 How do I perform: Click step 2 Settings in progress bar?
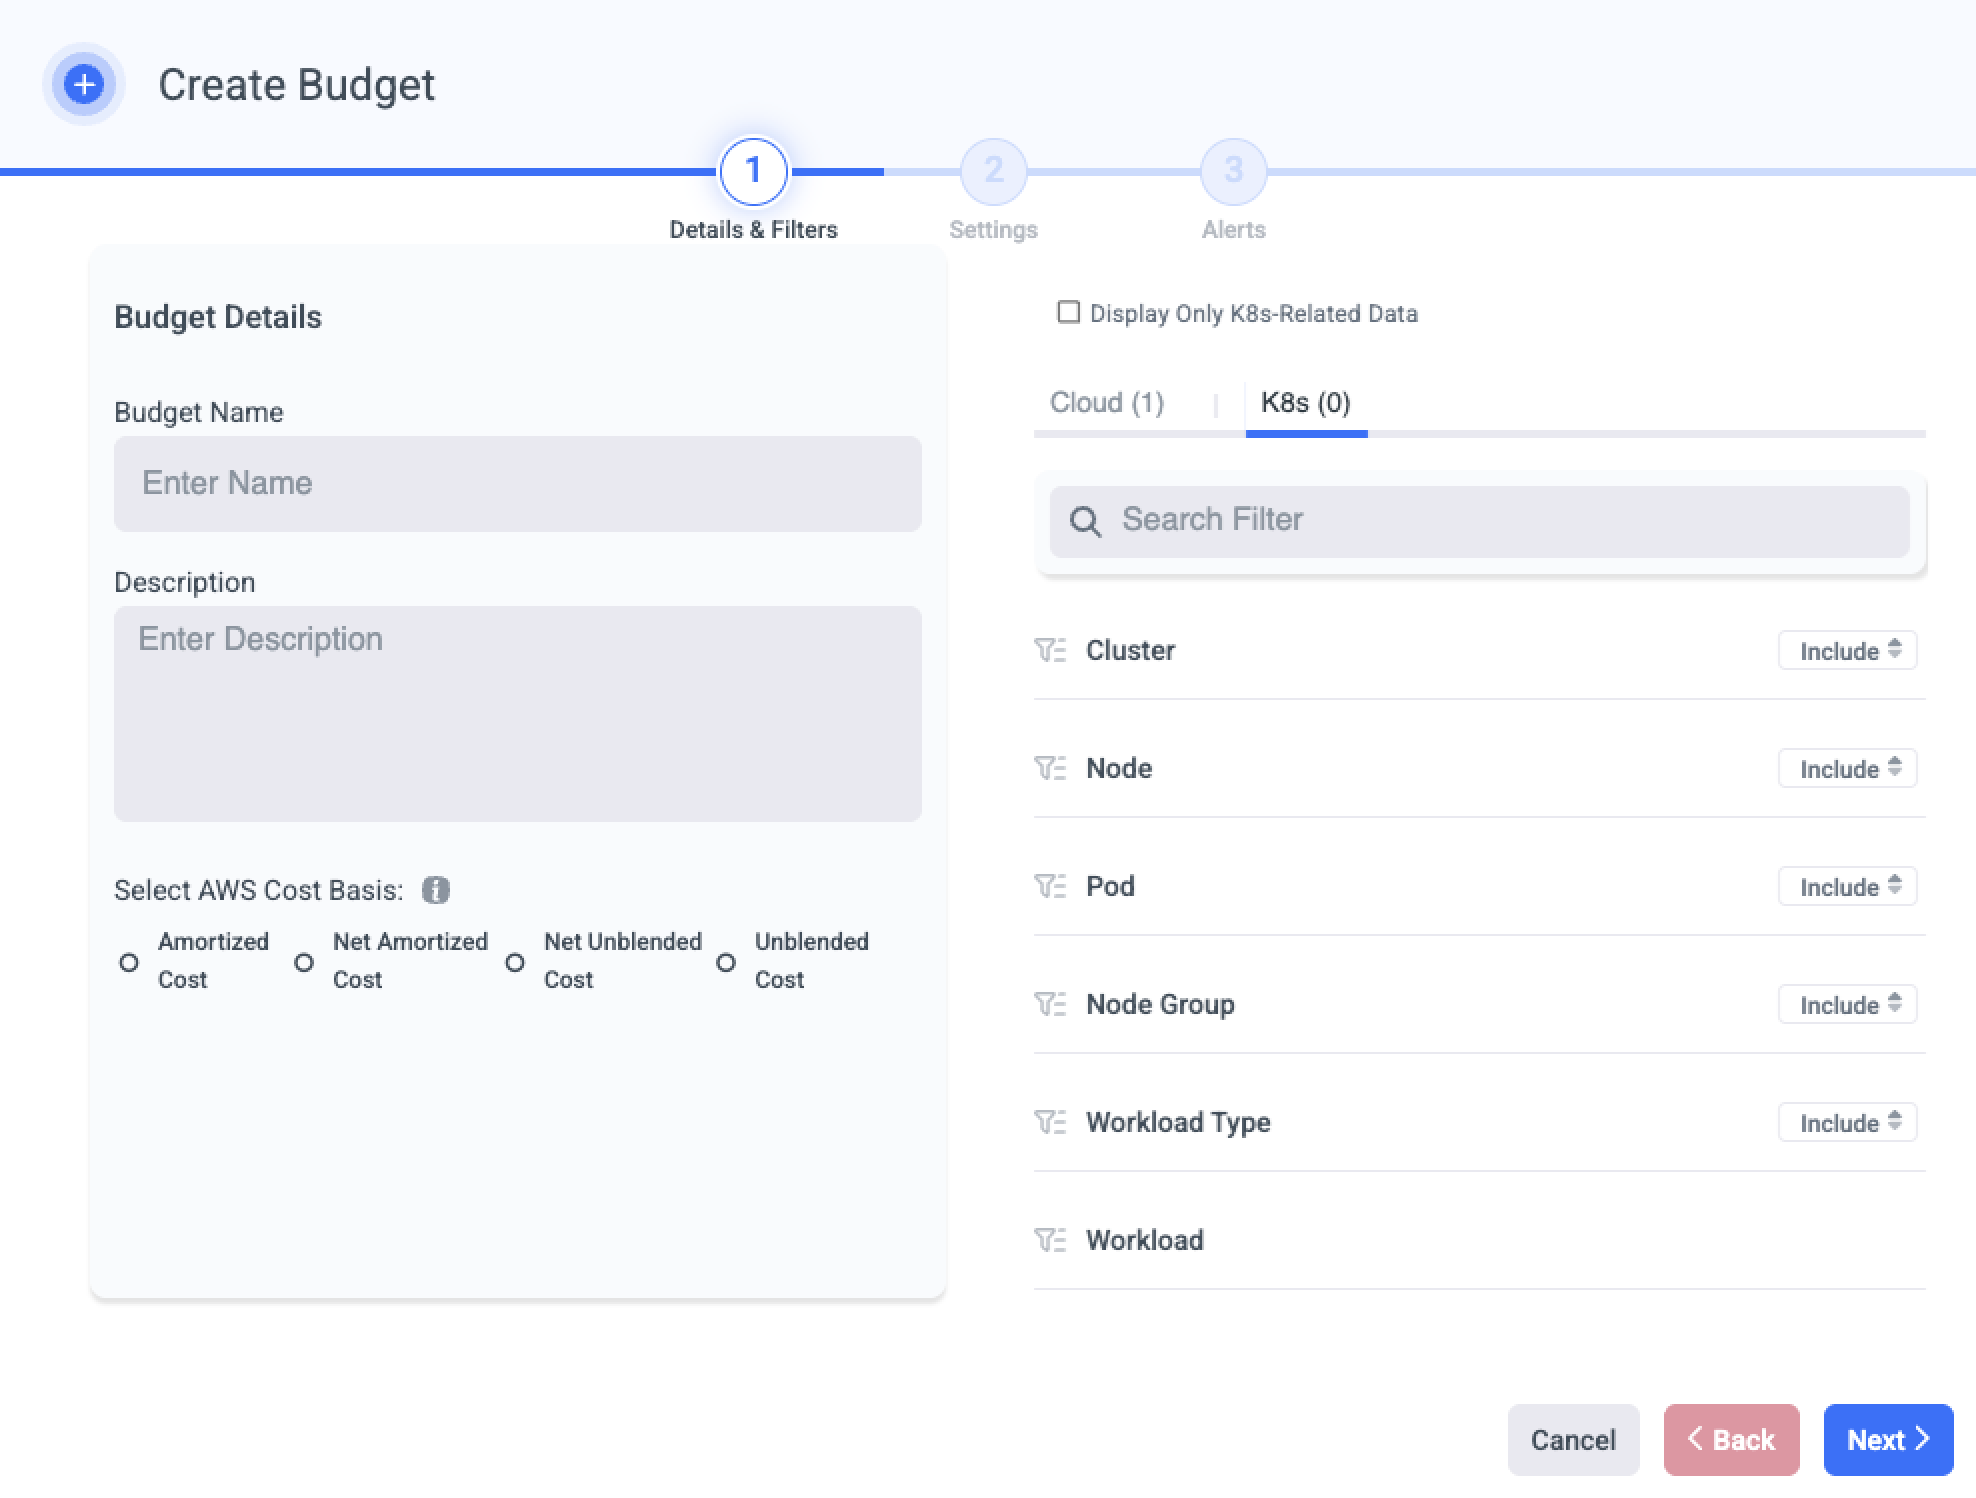pos(993,171)
